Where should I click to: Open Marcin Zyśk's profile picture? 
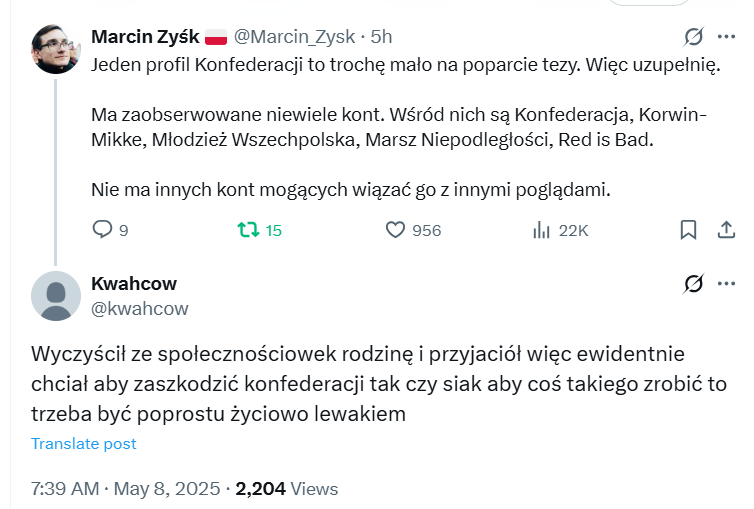56,49
